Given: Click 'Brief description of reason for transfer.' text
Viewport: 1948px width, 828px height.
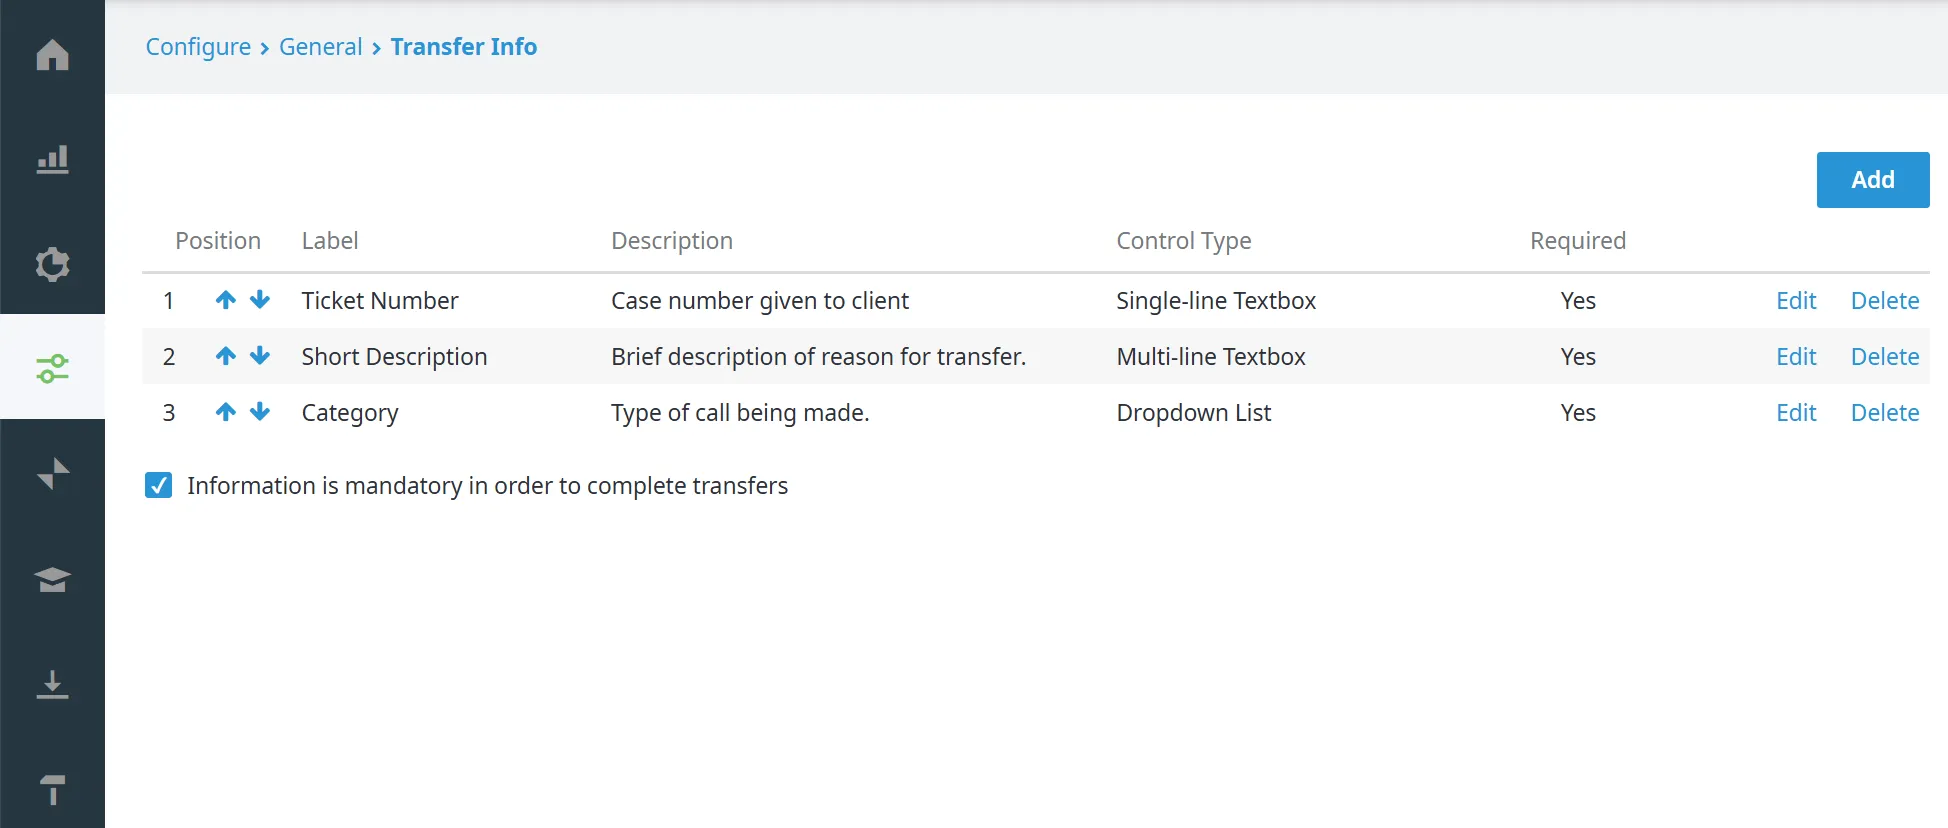Looking at the screenshot, I should (819, 357).
